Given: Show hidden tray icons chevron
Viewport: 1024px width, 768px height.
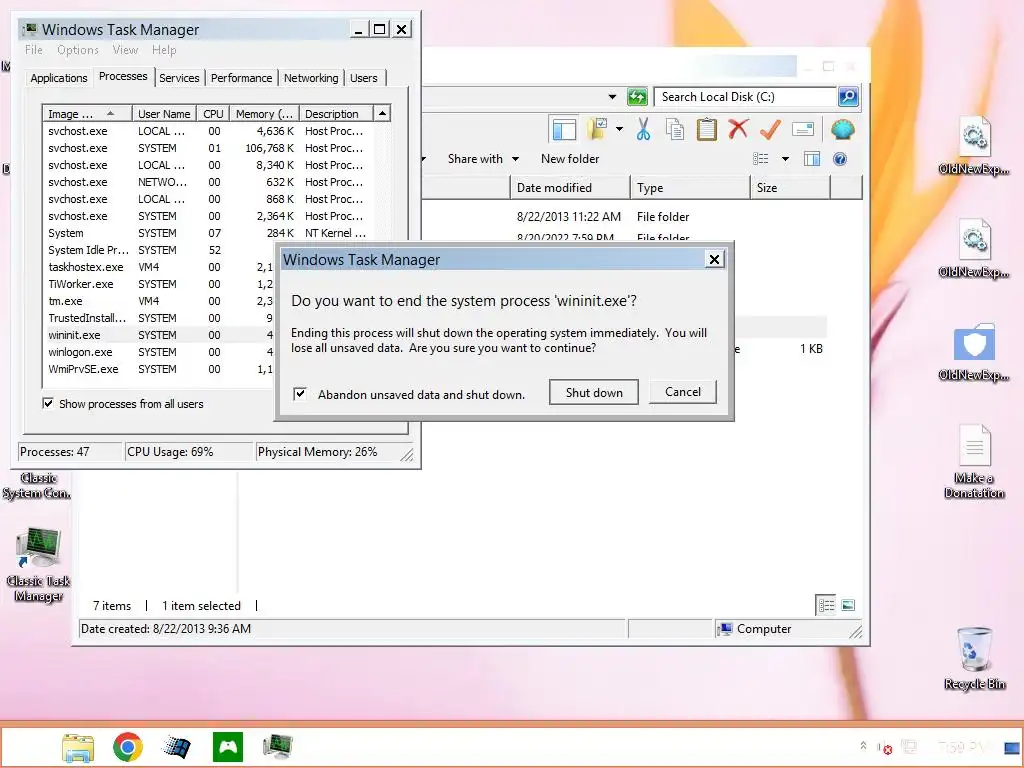Looking at the screenshot, I should click(863, 746).
